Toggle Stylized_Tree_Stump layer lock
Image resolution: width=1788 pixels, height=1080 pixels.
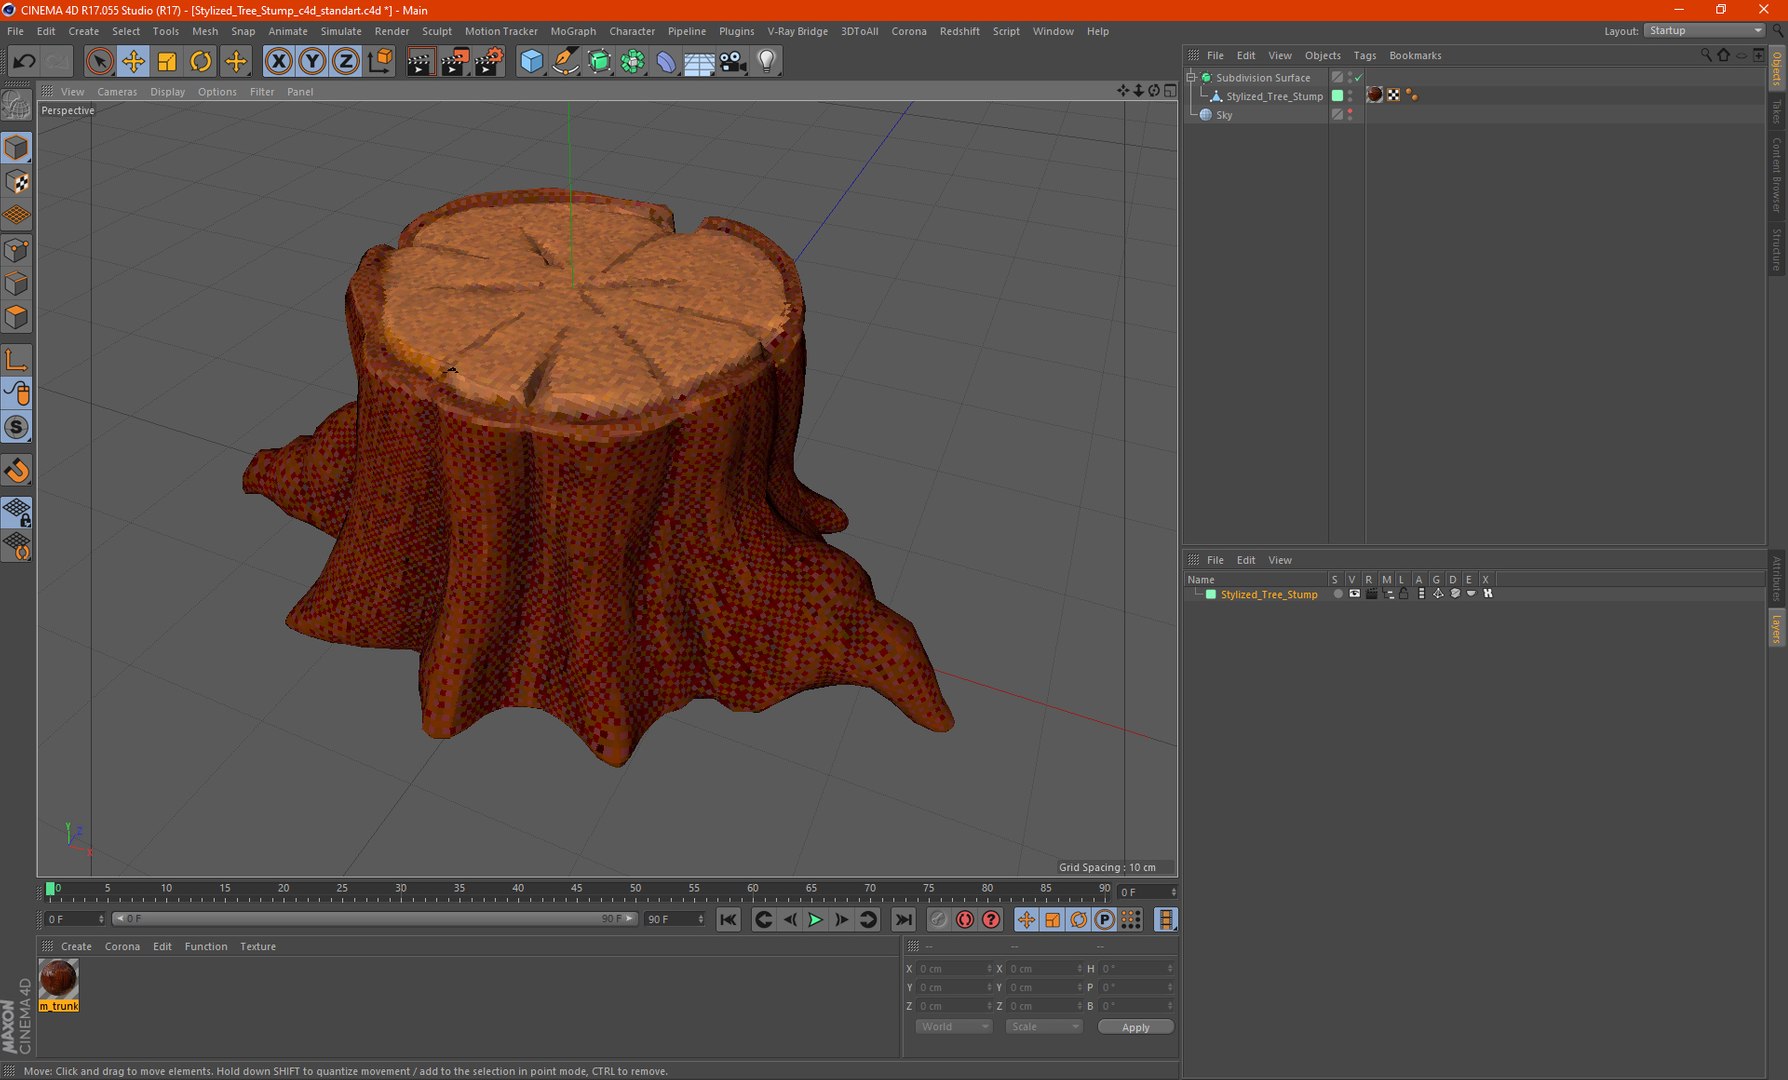tap(1403, 594)
